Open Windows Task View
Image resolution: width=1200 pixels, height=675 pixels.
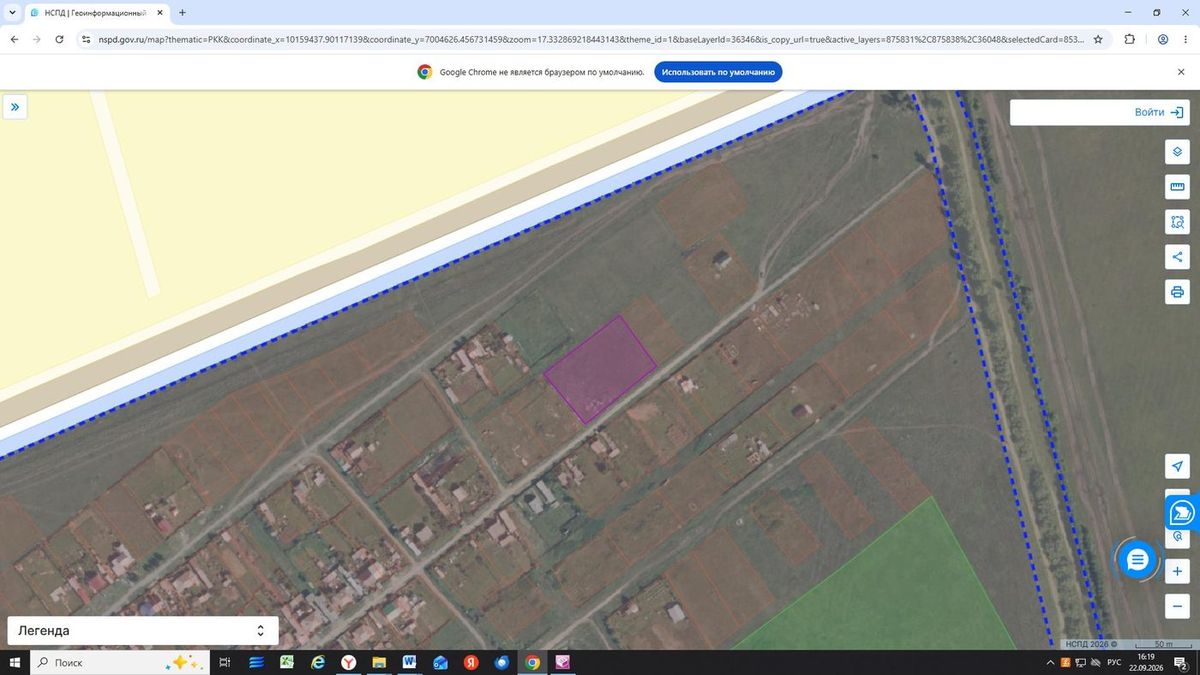225,662
